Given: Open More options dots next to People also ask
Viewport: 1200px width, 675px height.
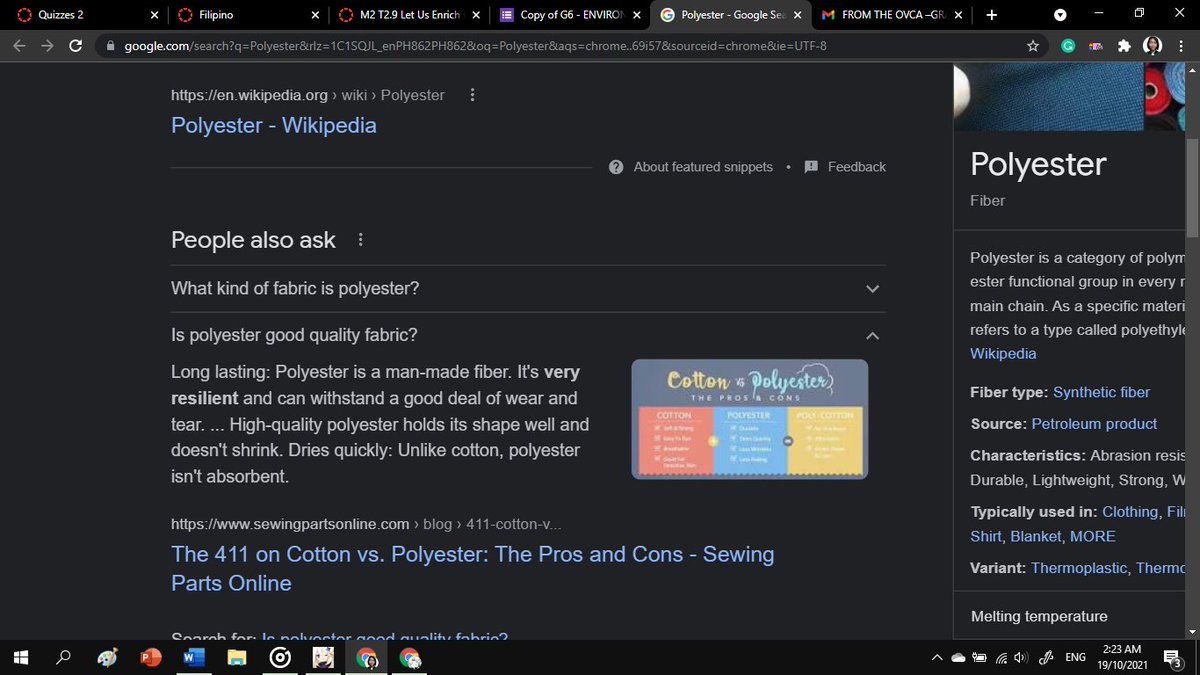Looking at the screenshot, I should coord(361,240).
